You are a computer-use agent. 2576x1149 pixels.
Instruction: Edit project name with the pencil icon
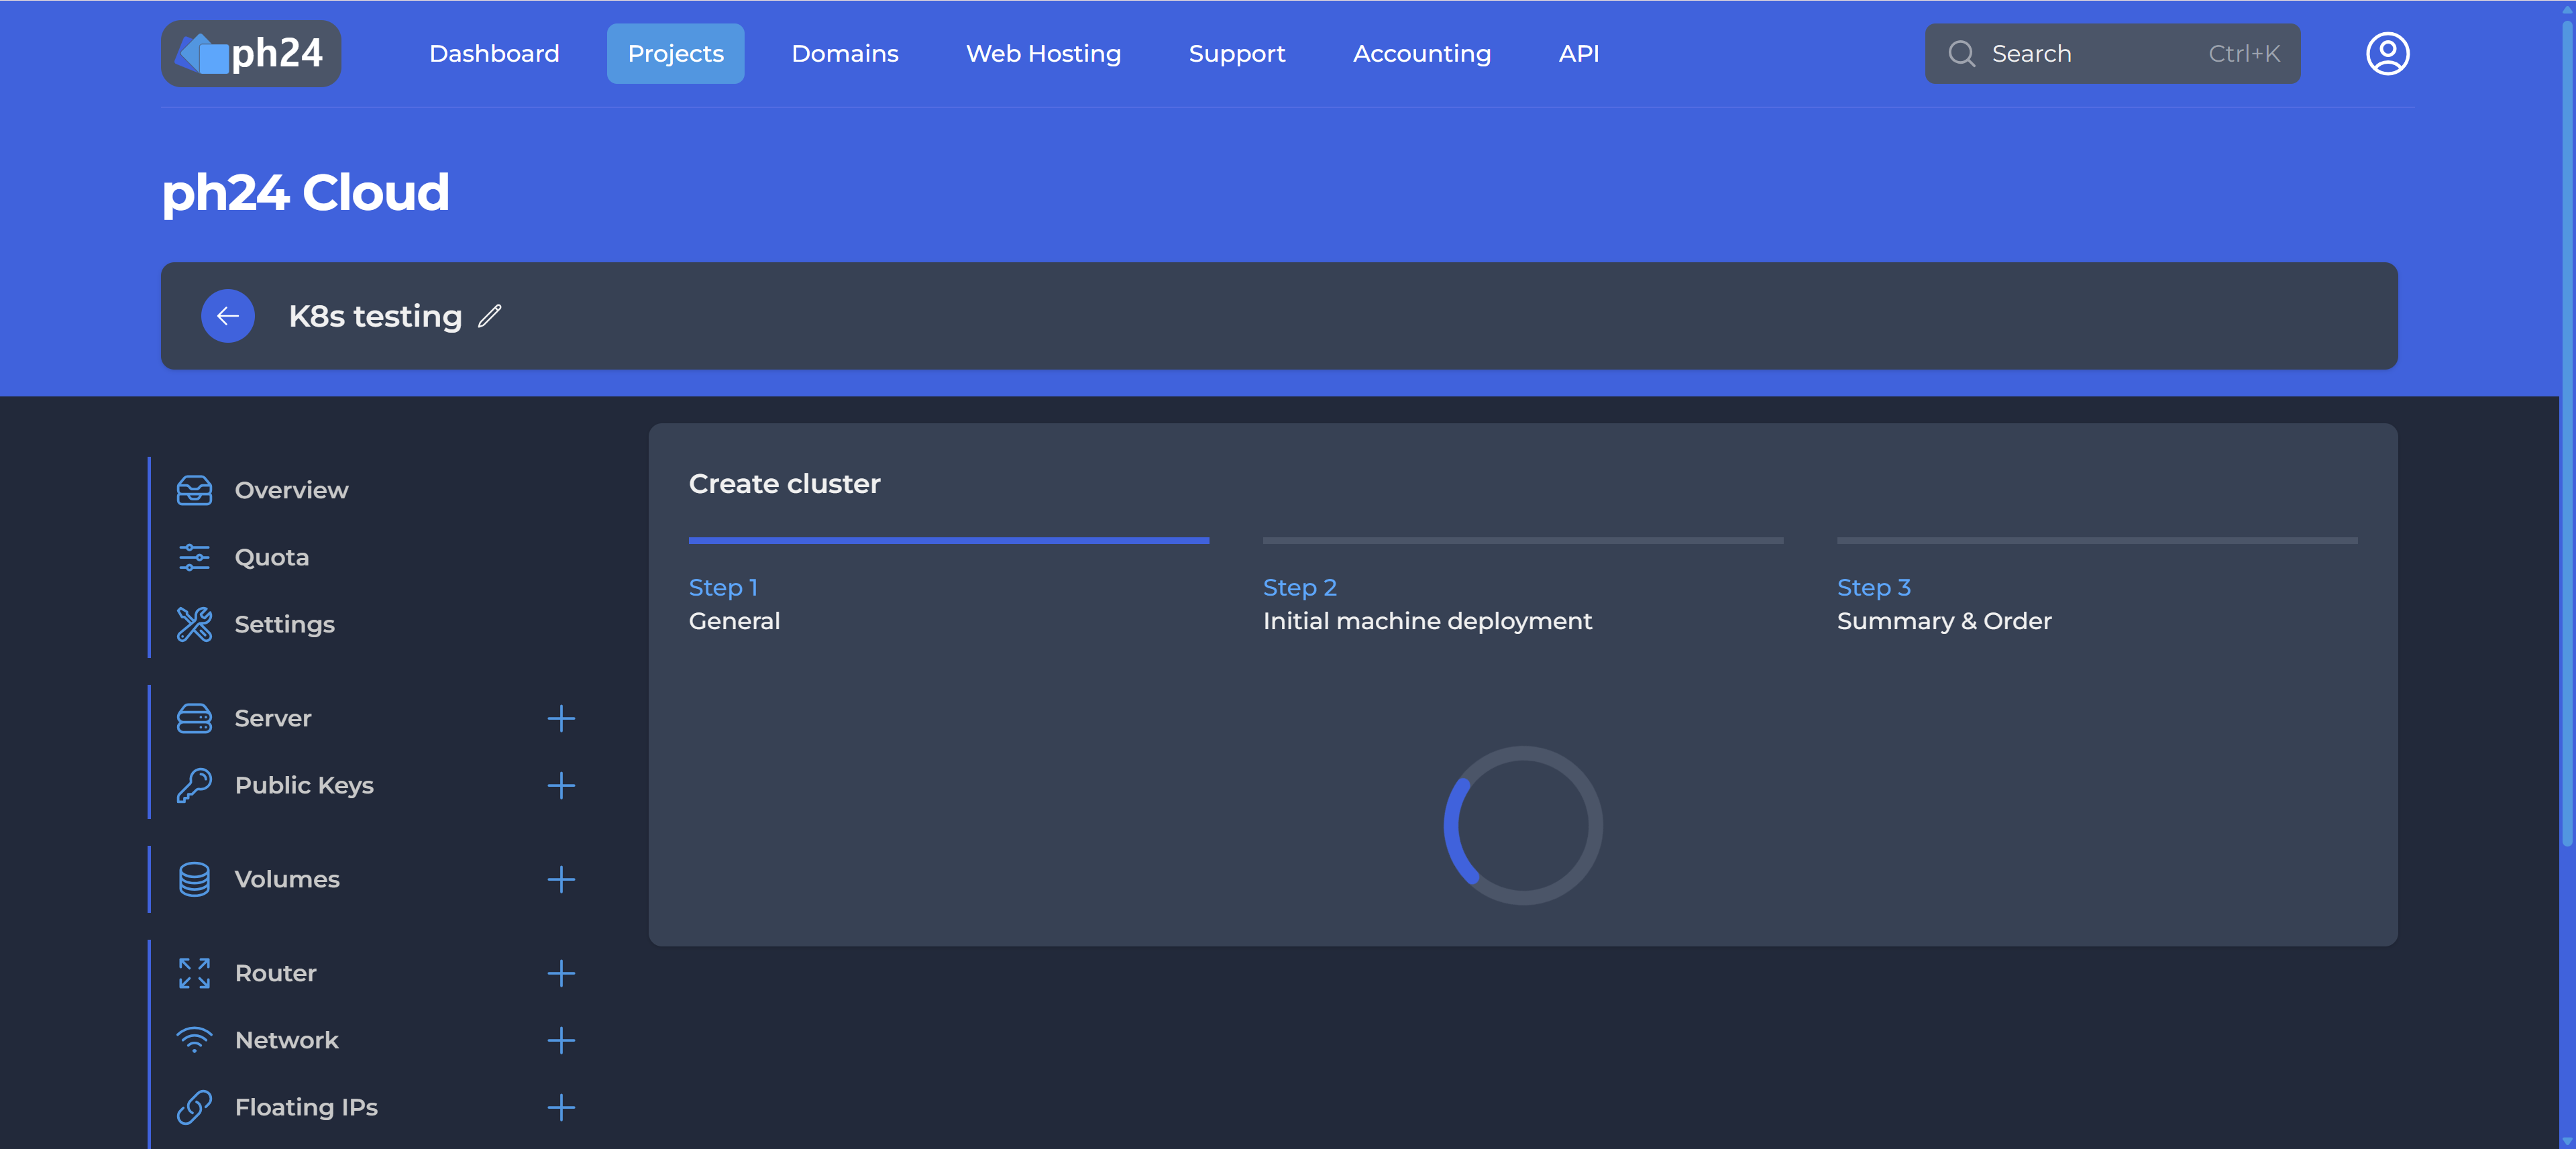(x=490, y=316)
